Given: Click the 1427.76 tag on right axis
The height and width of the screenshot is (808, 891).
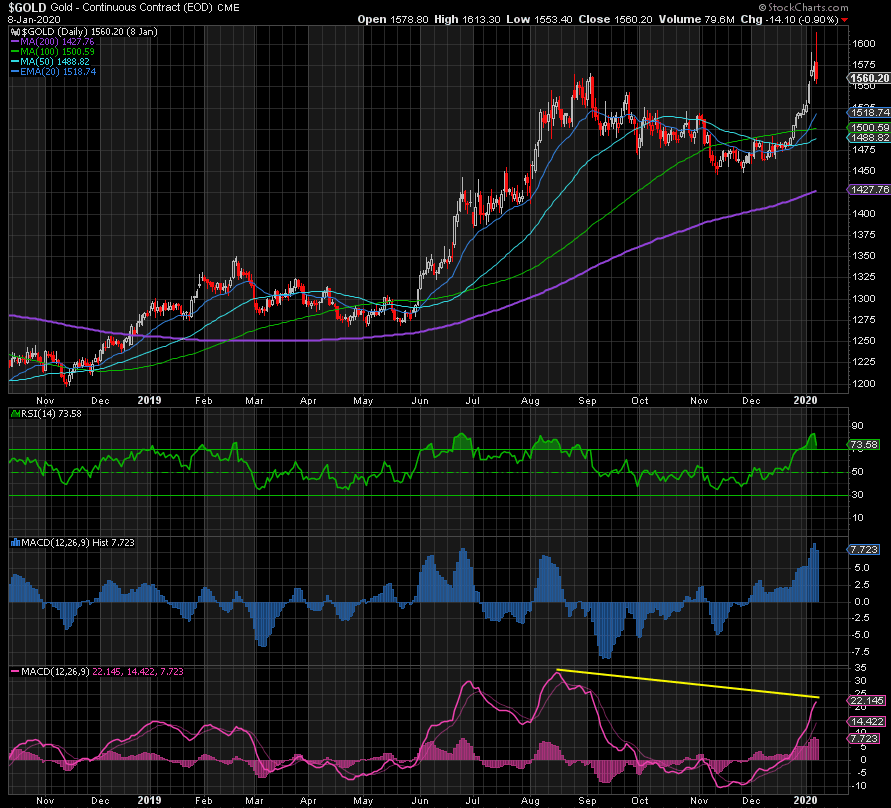Looking at the screenshot, I should [869, 190].
